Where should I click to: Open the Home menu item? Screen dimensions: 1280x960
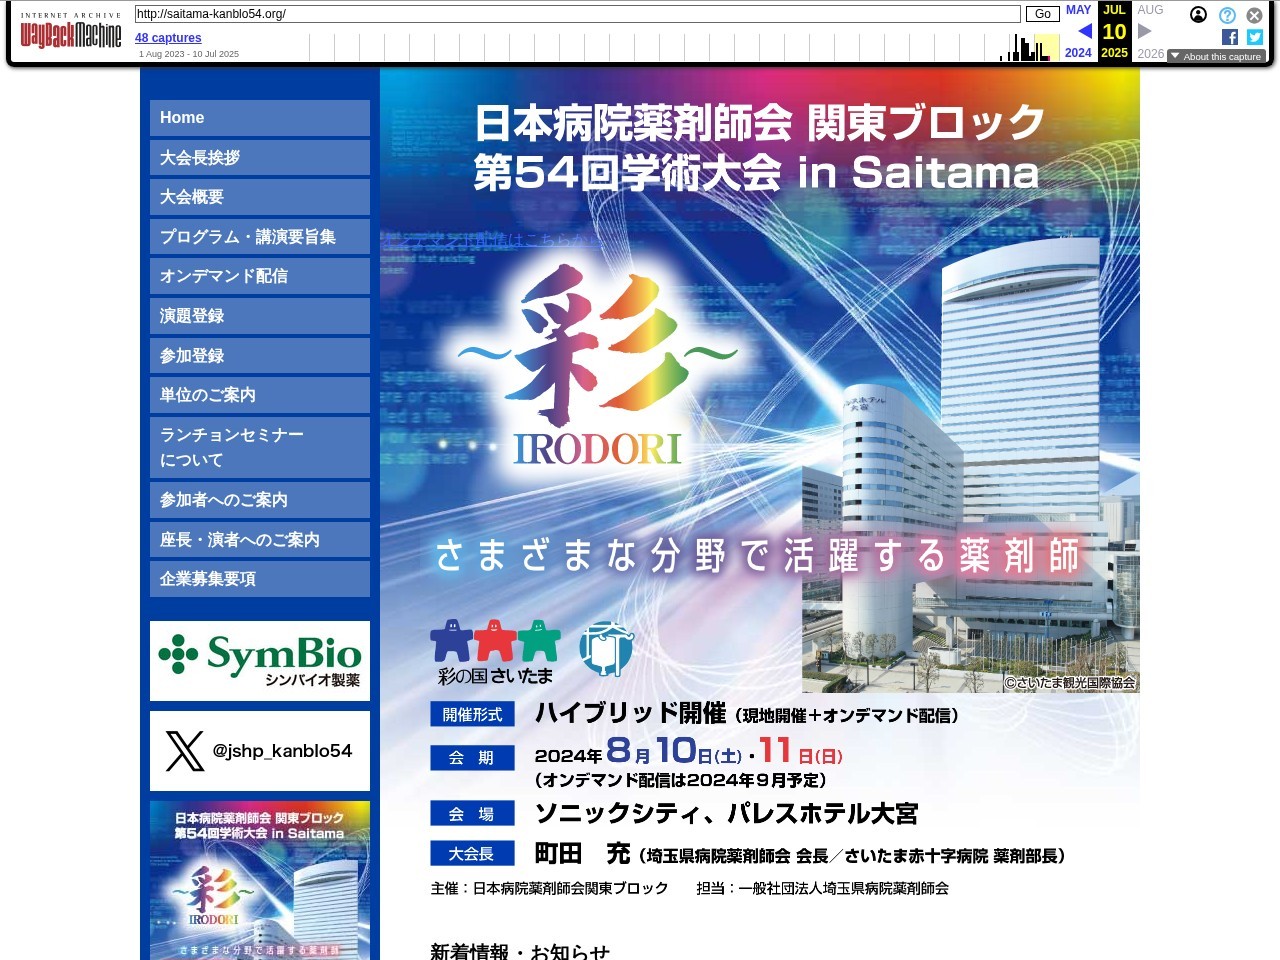260,118
